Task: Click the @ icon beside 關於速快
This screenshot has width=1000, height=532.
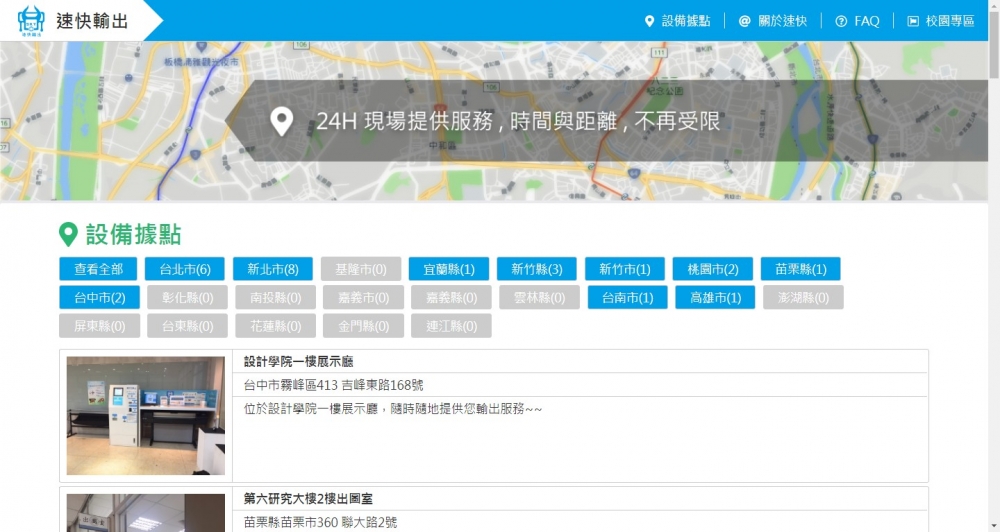Action: tap(744, 21)
